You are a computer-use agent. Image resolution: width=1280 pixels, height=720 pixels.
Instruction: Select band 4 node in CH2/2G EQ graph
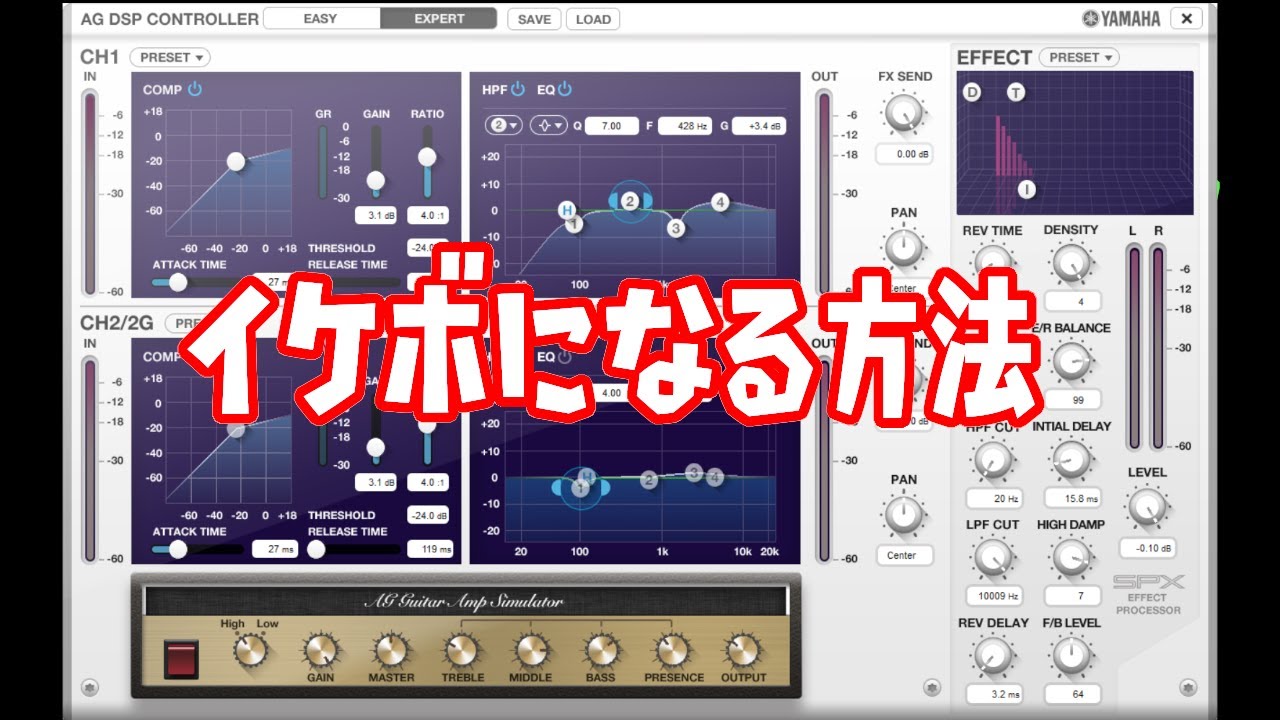click(714, 478)
